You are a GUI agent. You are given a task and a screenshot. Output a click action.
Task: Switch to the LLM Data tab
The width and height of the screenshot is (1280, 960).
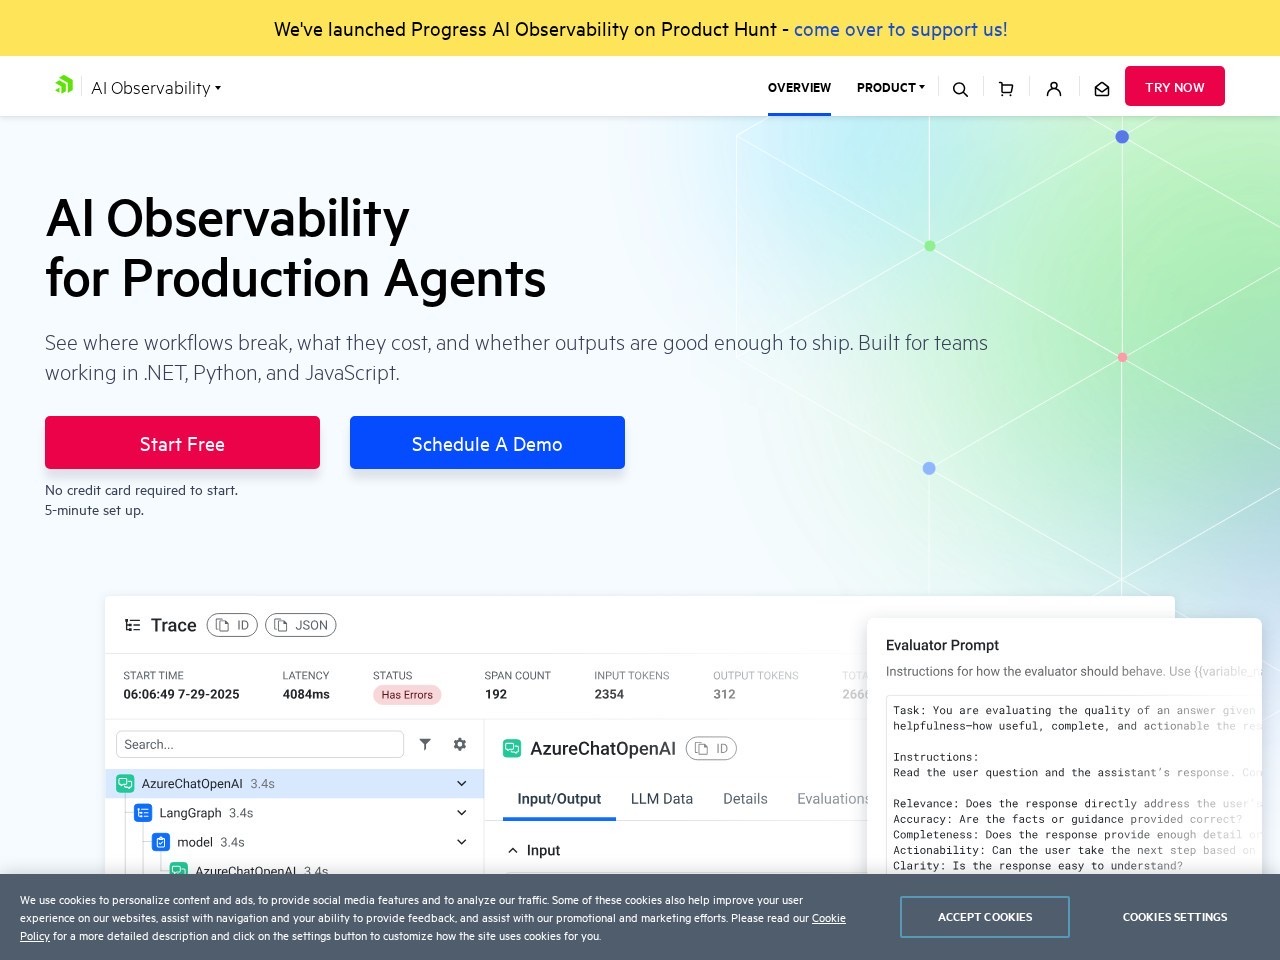pyautogui.click(x=662, y=799)
